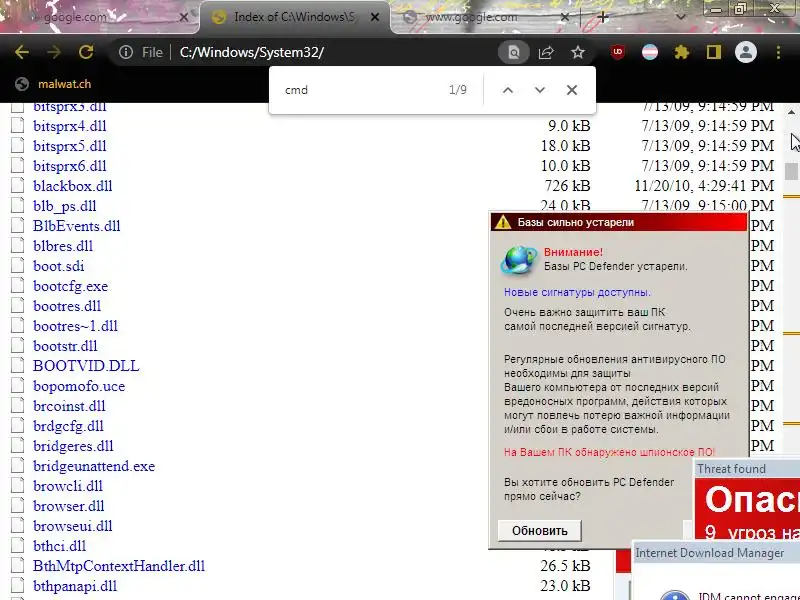This screenshot has height=600, width=800.
Task: Open bridgeres.dll file link
Action: click(73, 446)
